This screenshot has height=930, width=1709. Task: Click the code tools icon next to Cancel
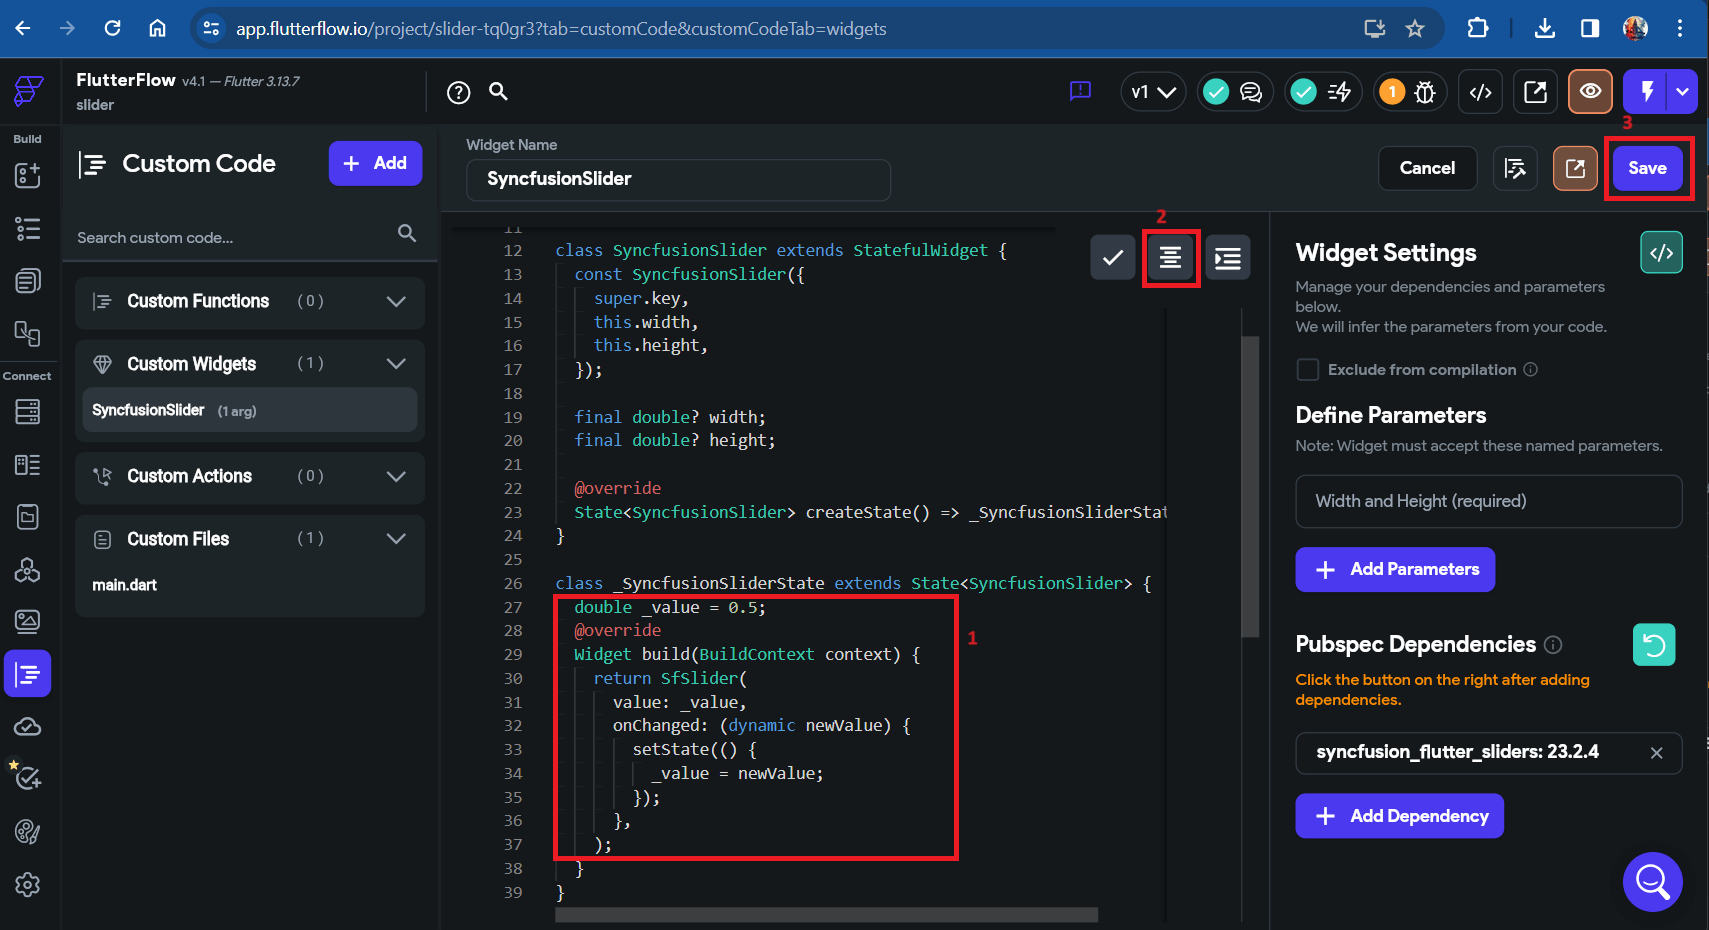click(x=1515, y=168)
